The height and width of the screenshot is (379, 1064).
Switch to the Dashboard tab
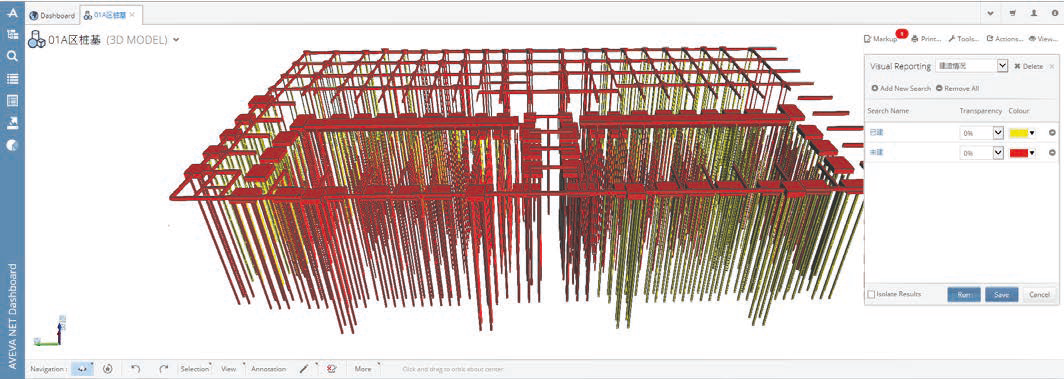[x=52, y=15]
